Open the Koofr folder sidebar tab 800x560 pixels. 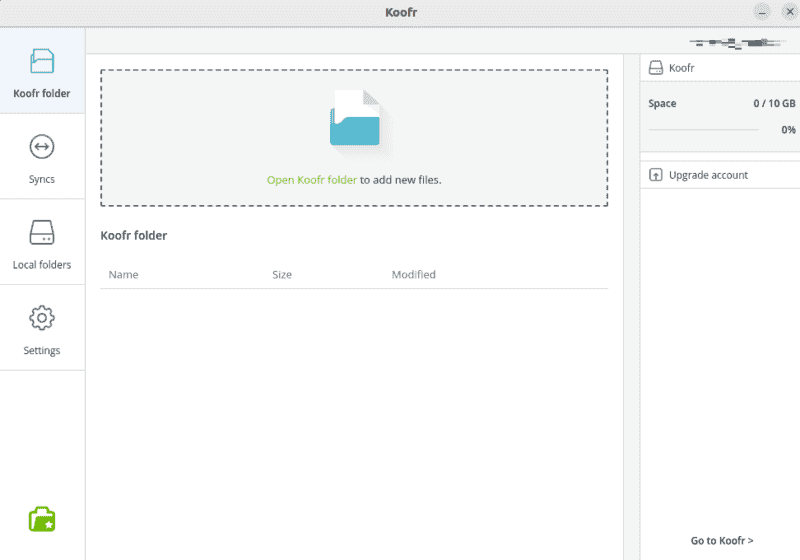pos(42,71)
